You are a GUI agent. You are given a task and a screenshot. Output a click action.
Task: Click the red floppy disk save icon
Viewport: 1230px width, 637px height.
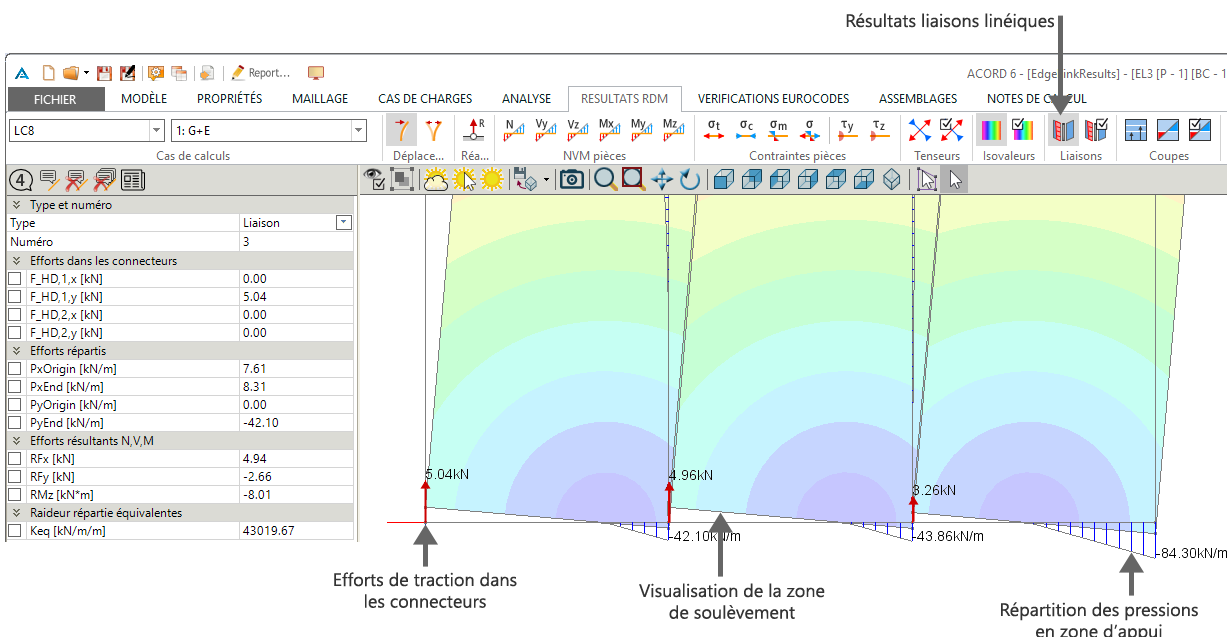[104, 73]
